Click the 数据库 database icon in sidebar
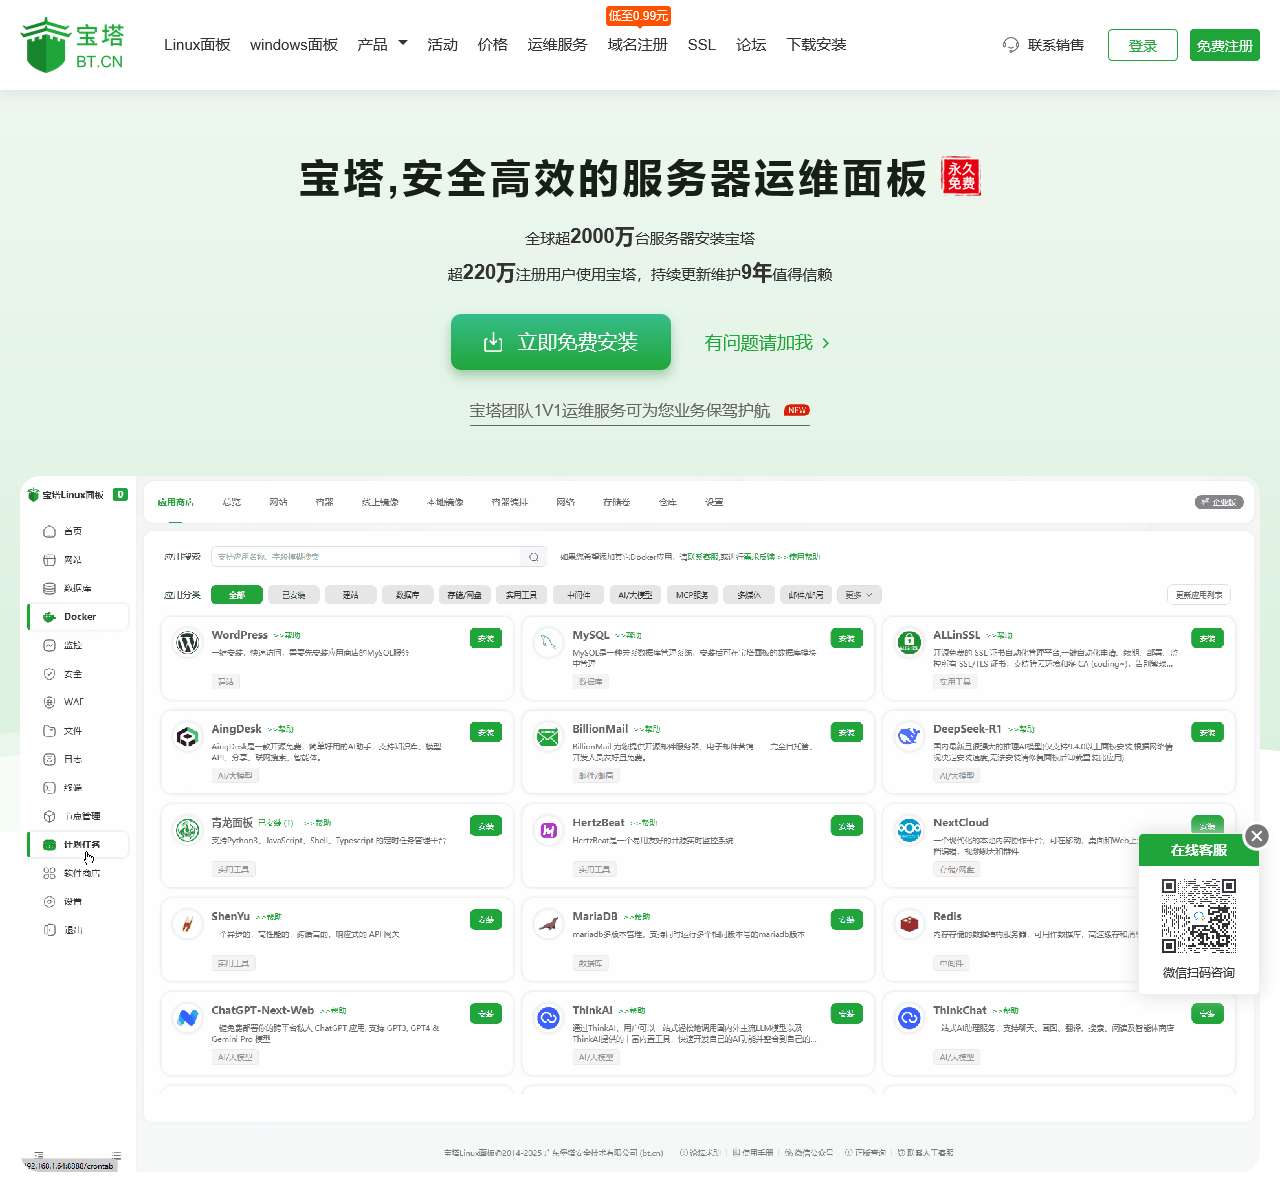This screenshot has height=1195, width=1280. tap(49, 588)
